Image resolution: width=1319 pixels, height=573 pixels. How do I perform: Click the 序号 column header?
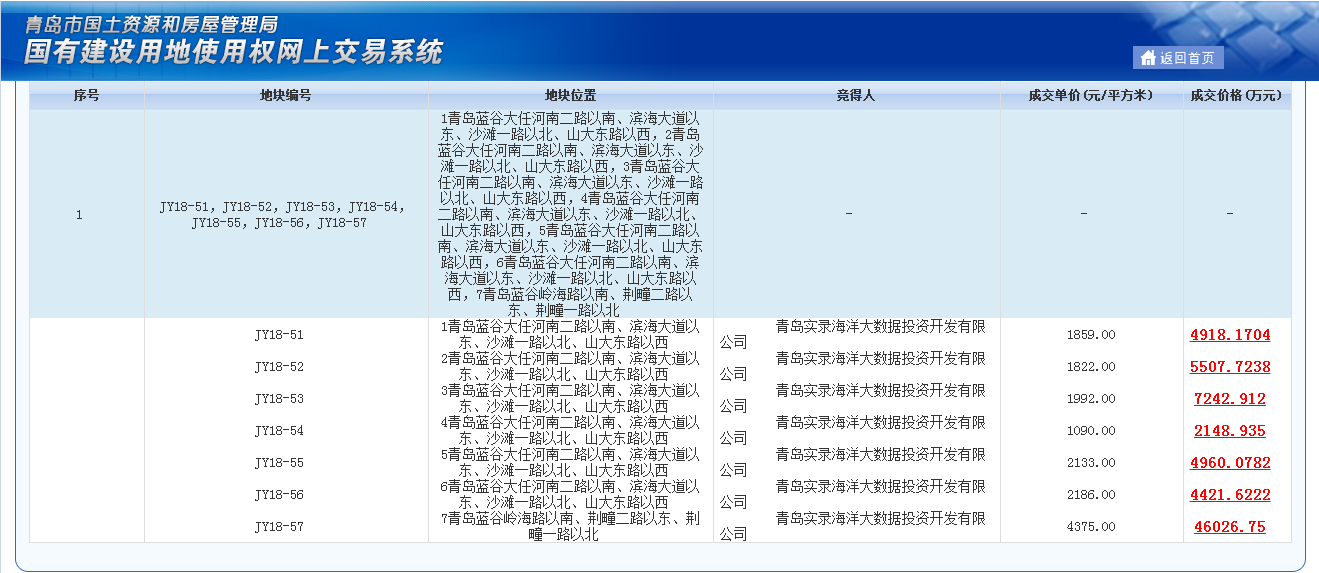[87, 95]
